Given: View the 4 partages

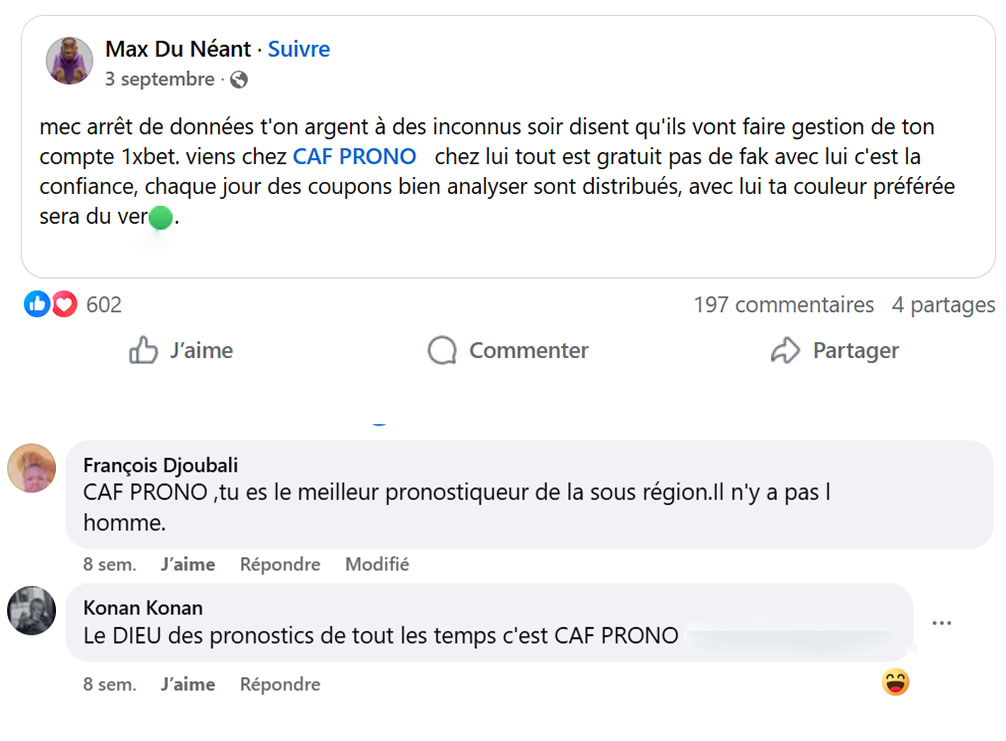Looking at the screenshot, I should pyautogui.click(x=943, y=305).
